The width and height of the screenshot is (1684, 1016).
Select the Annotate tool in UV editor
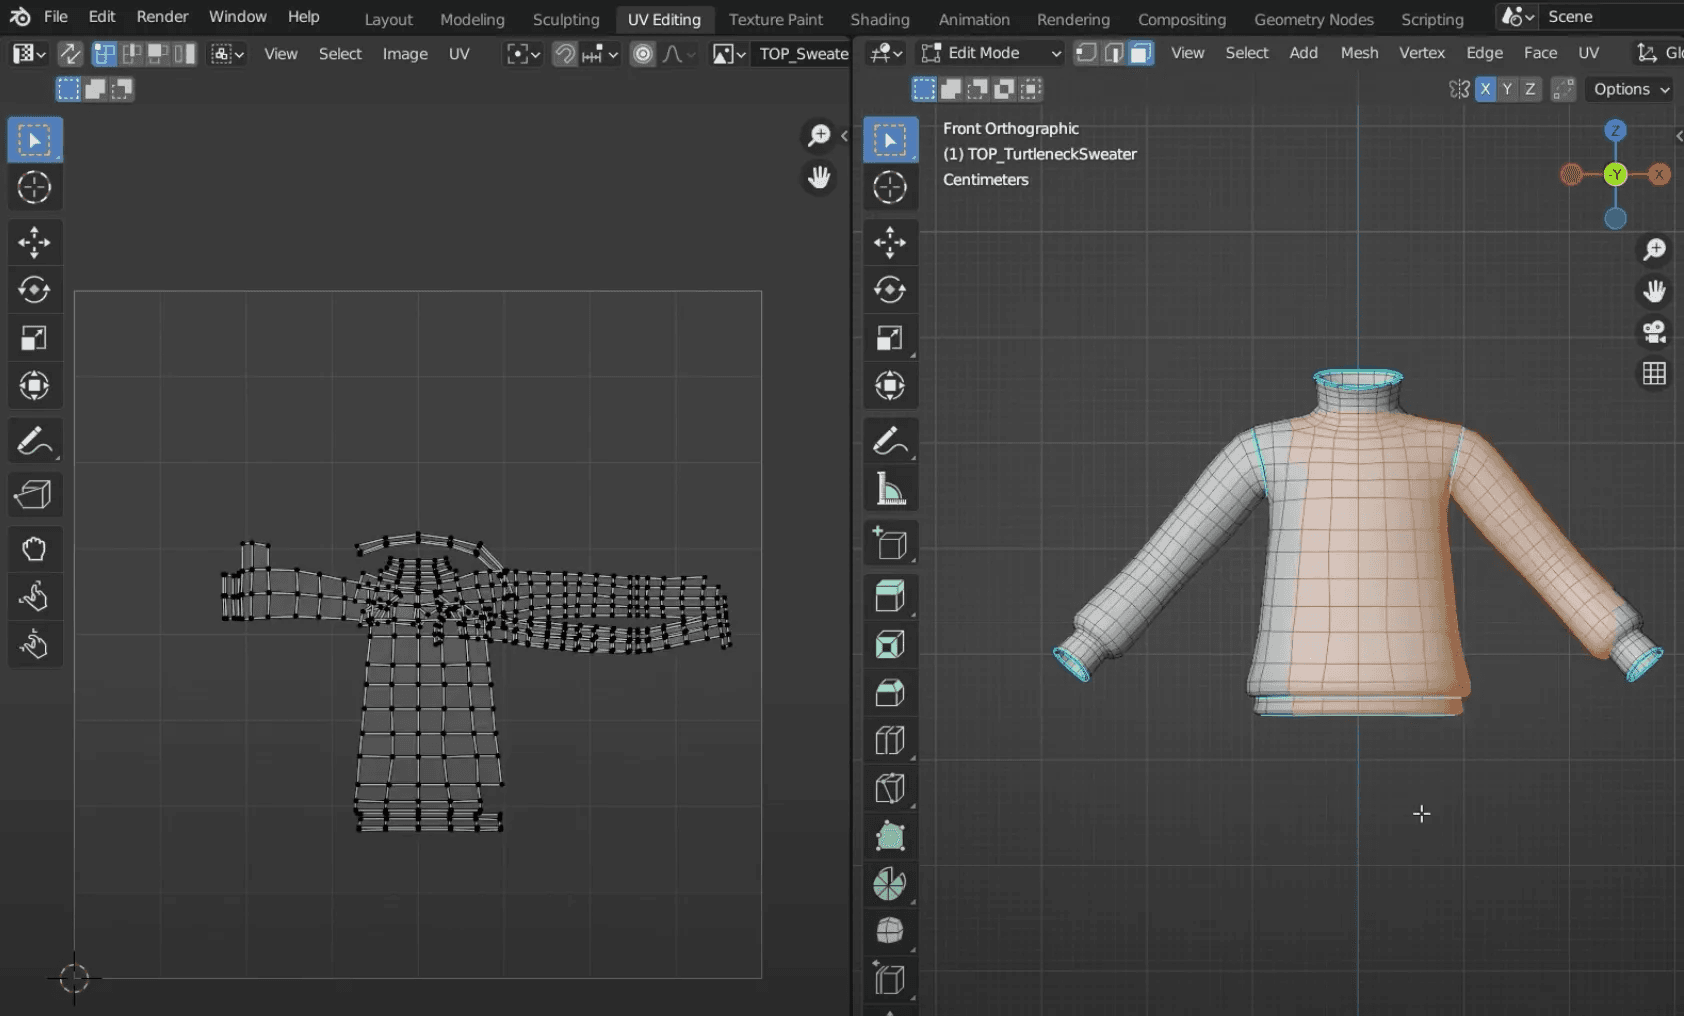(34, 441)
